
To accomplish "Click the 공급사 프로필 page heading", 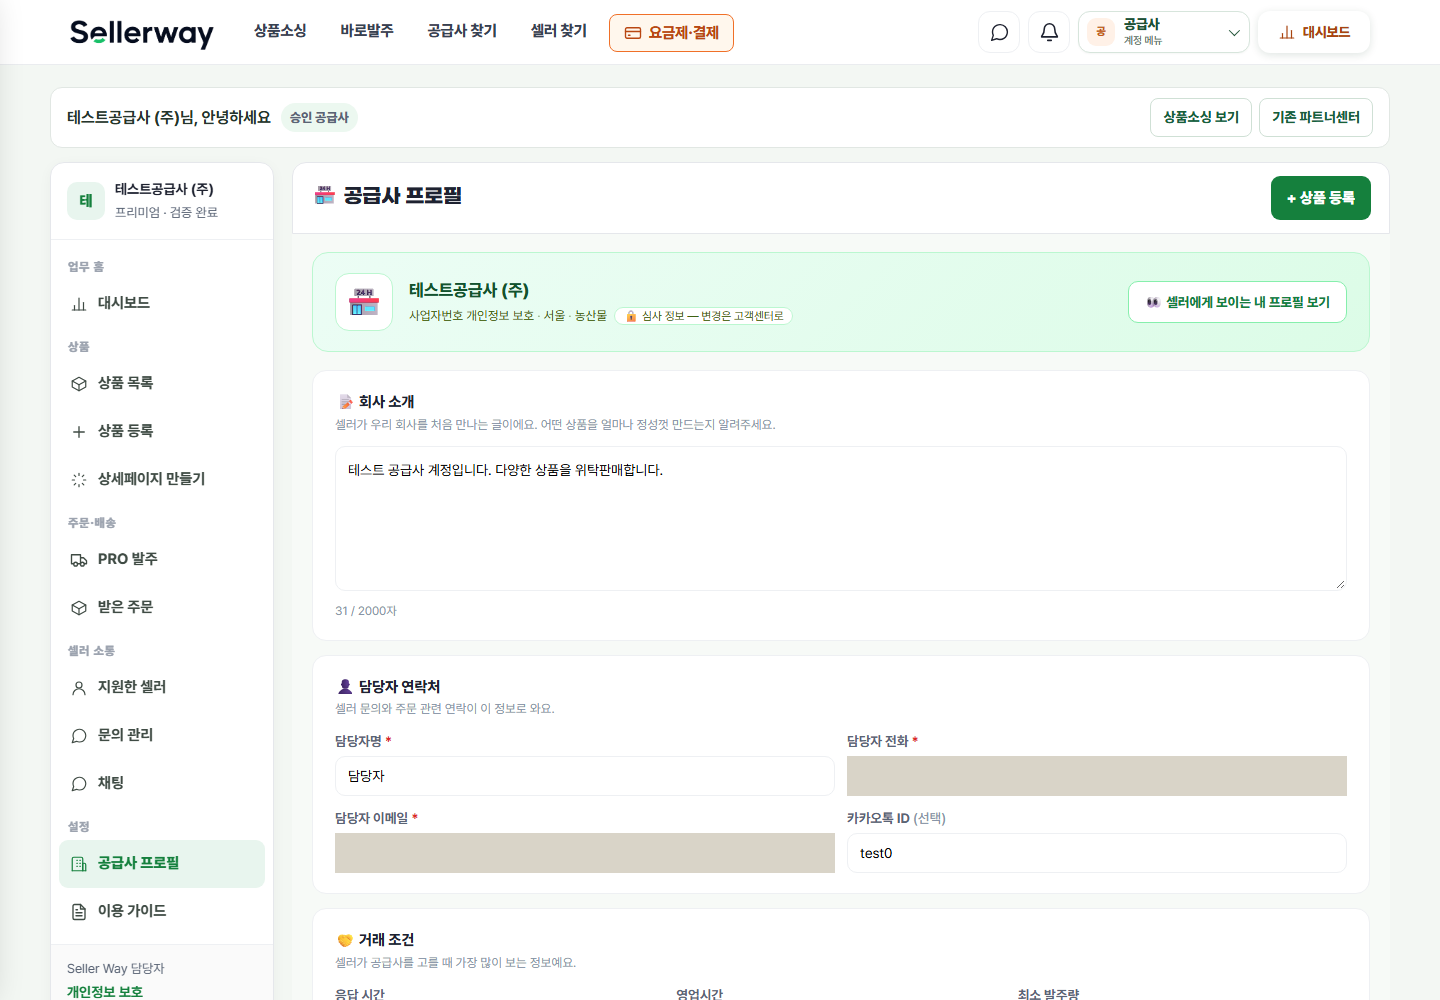I will pyautogui.click(x=402, y=196).
